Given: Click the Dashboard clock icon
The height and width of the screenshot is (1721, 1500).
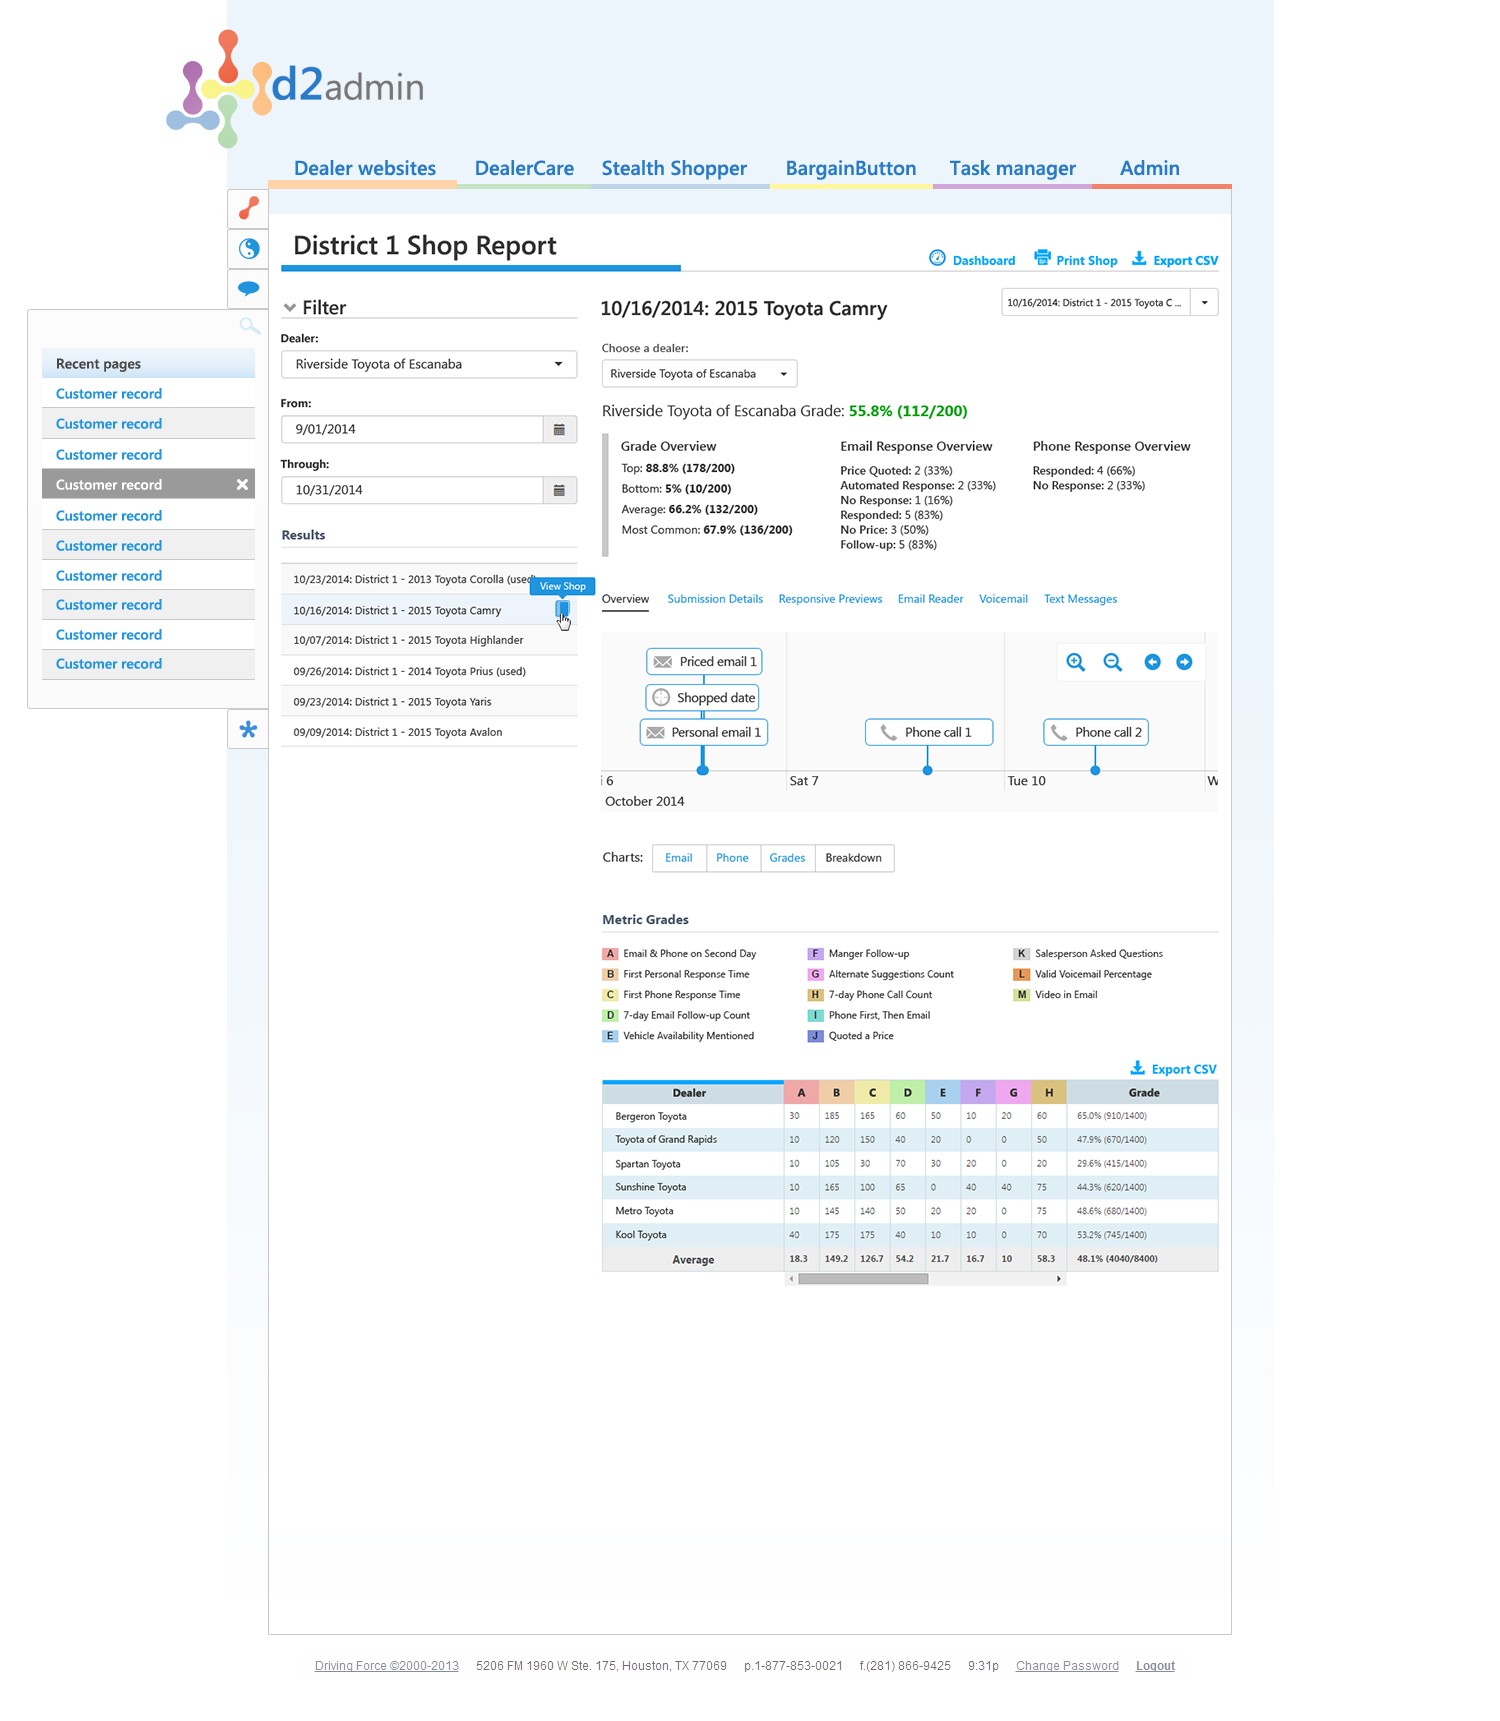Looking at the screenshot, I should tap(937, 258).
